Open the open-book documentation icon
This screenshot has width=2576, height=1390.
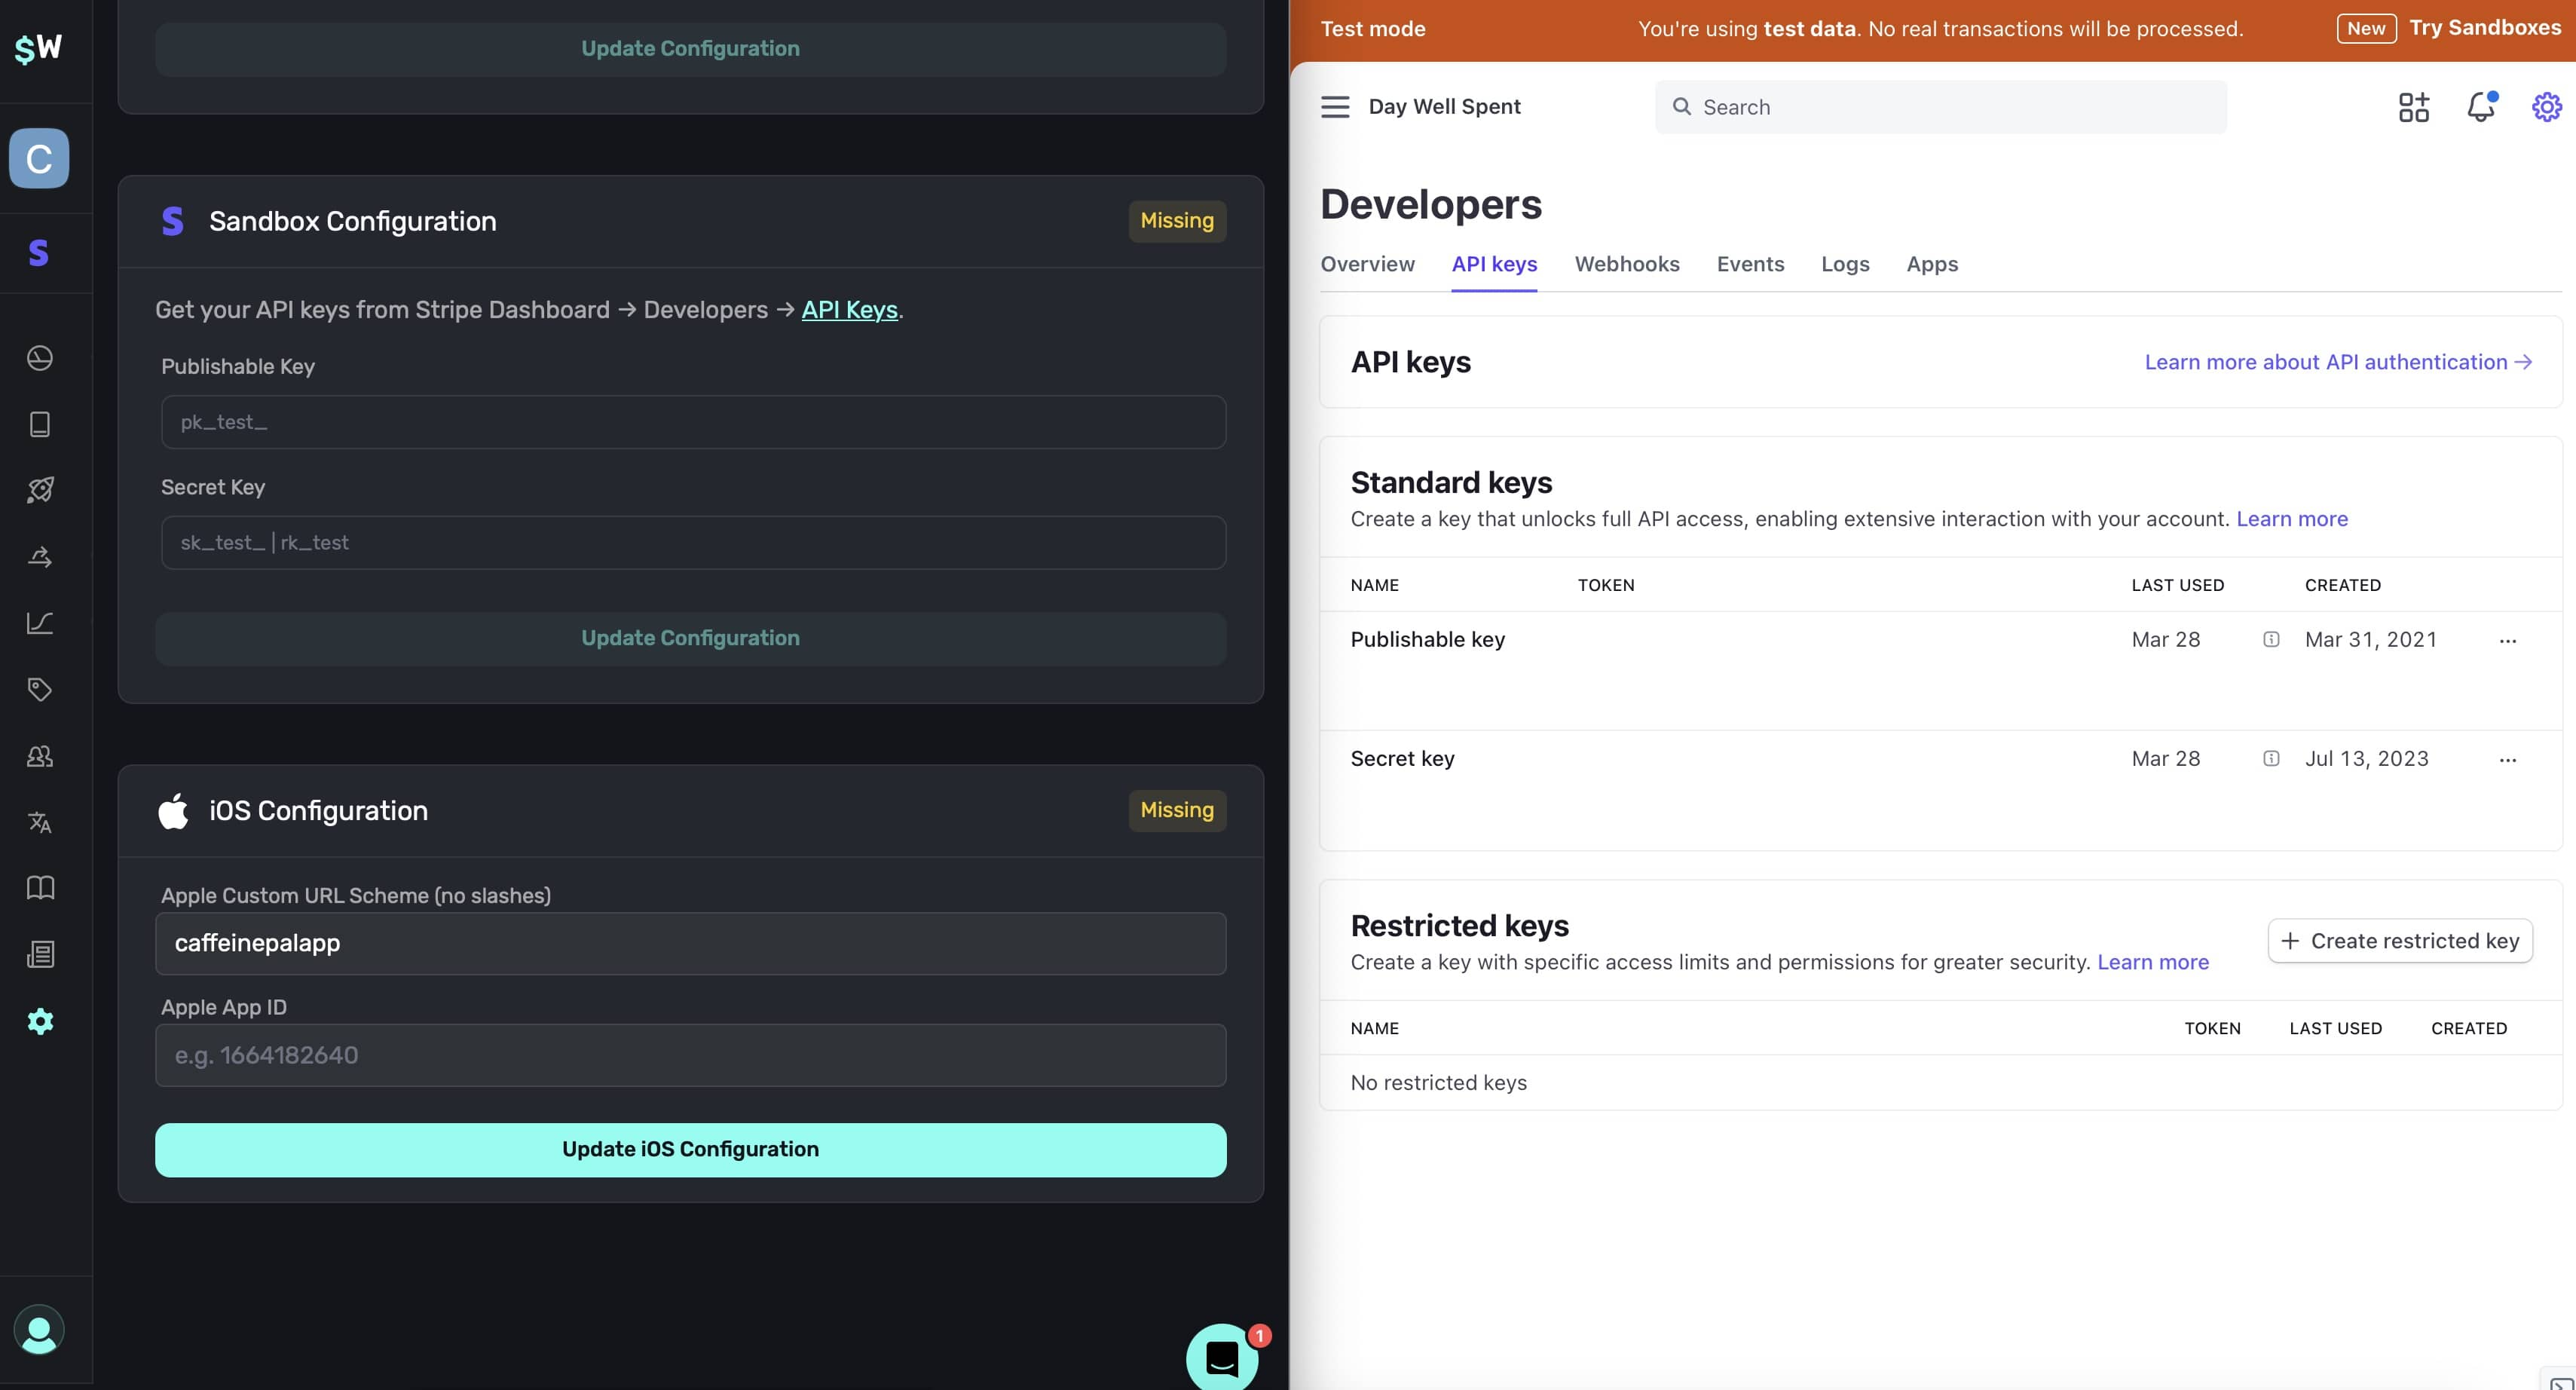pyautogui.click(x=40, y=888)
